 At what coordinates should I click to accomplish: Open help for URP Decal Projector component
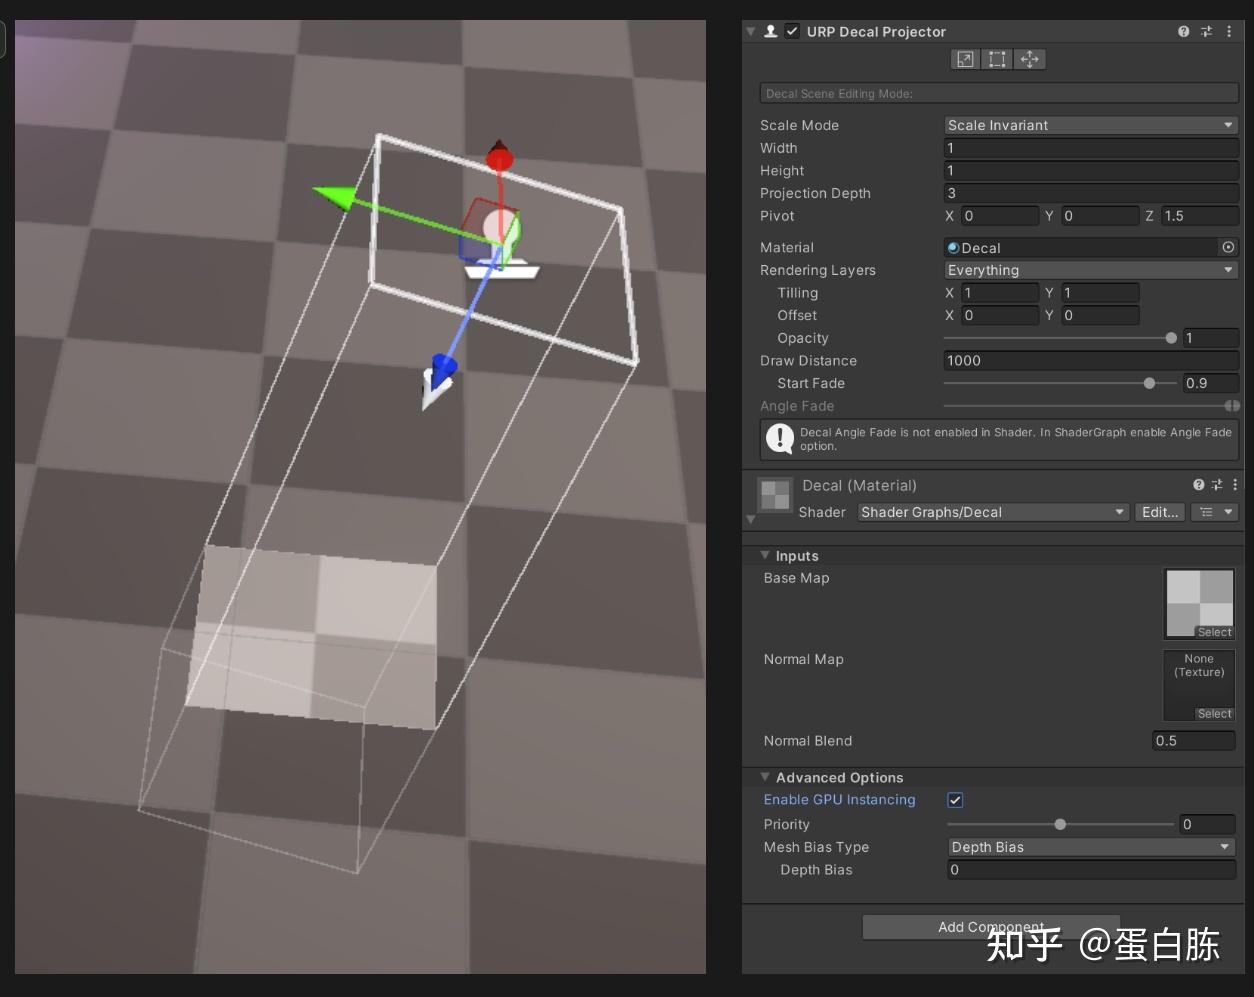pos(1184,31)
